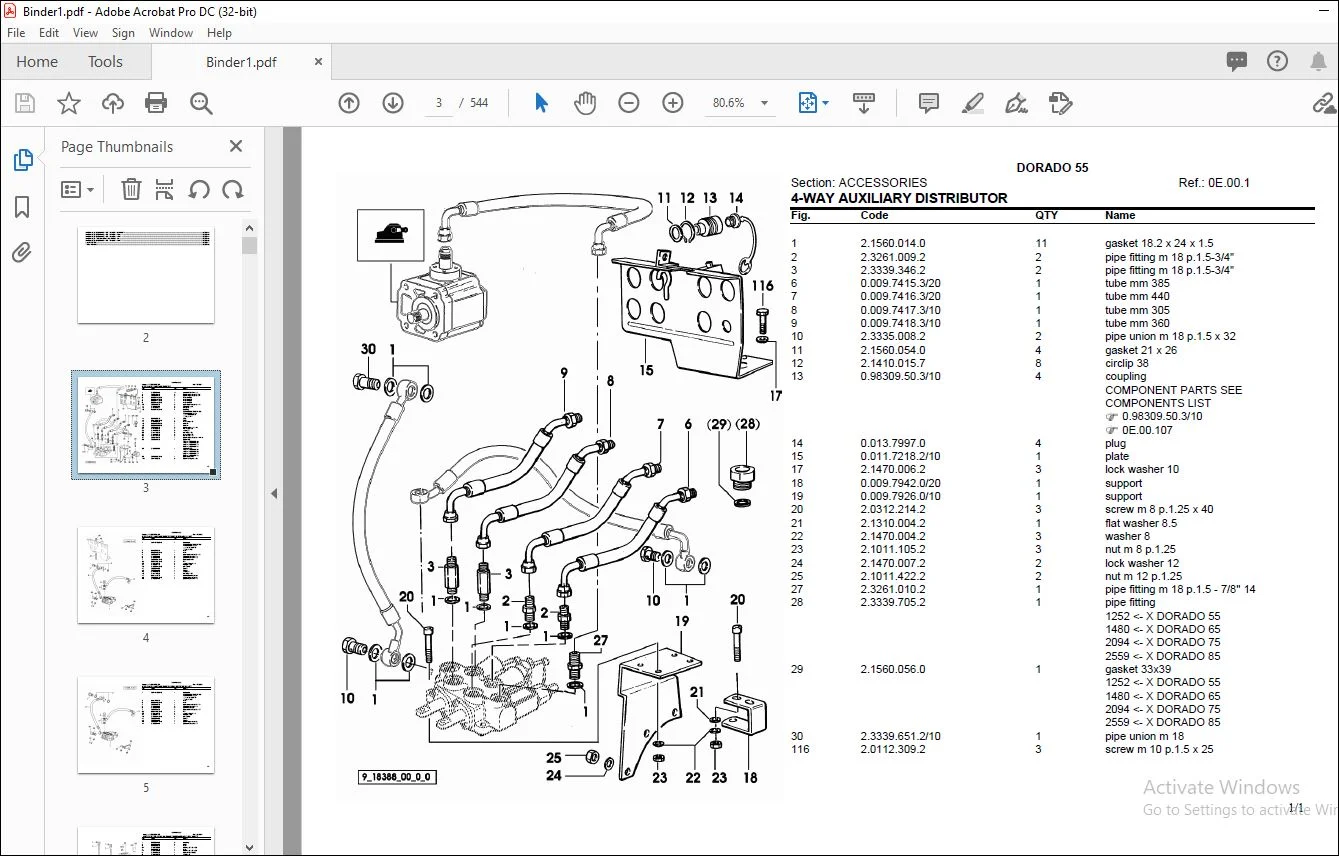1339x856 pixels.
Task: Open the thumbnails options dropdown menu
Action: pos(77,189)
